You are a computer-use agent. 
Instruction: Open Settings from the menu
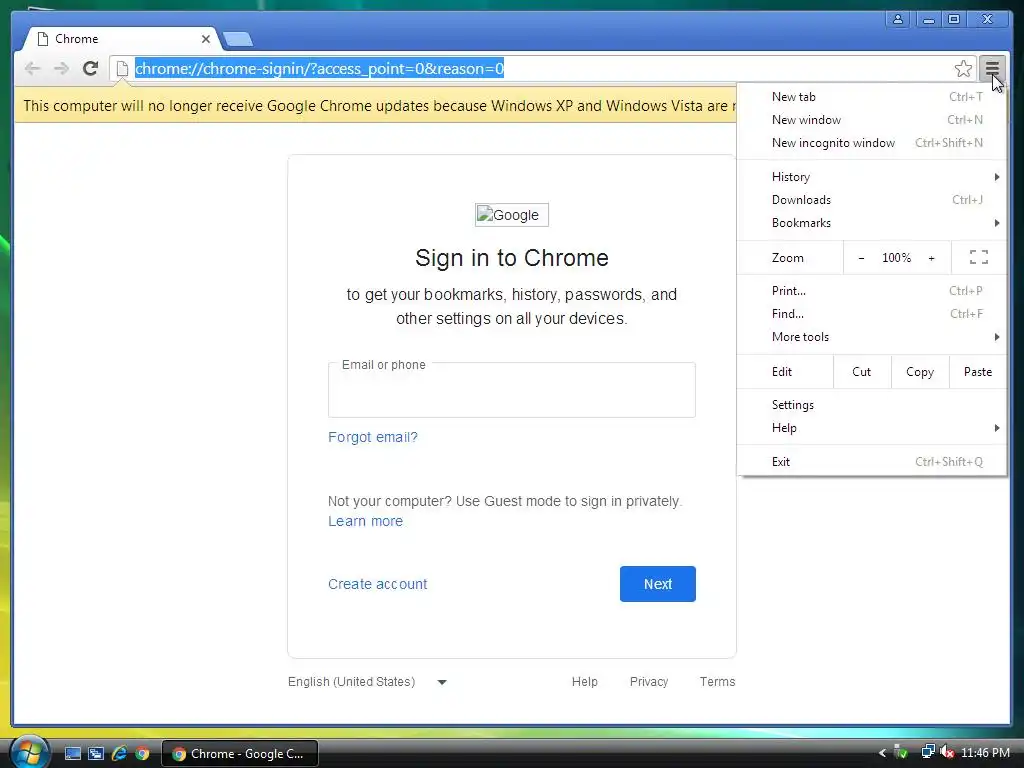pos(872,405)
